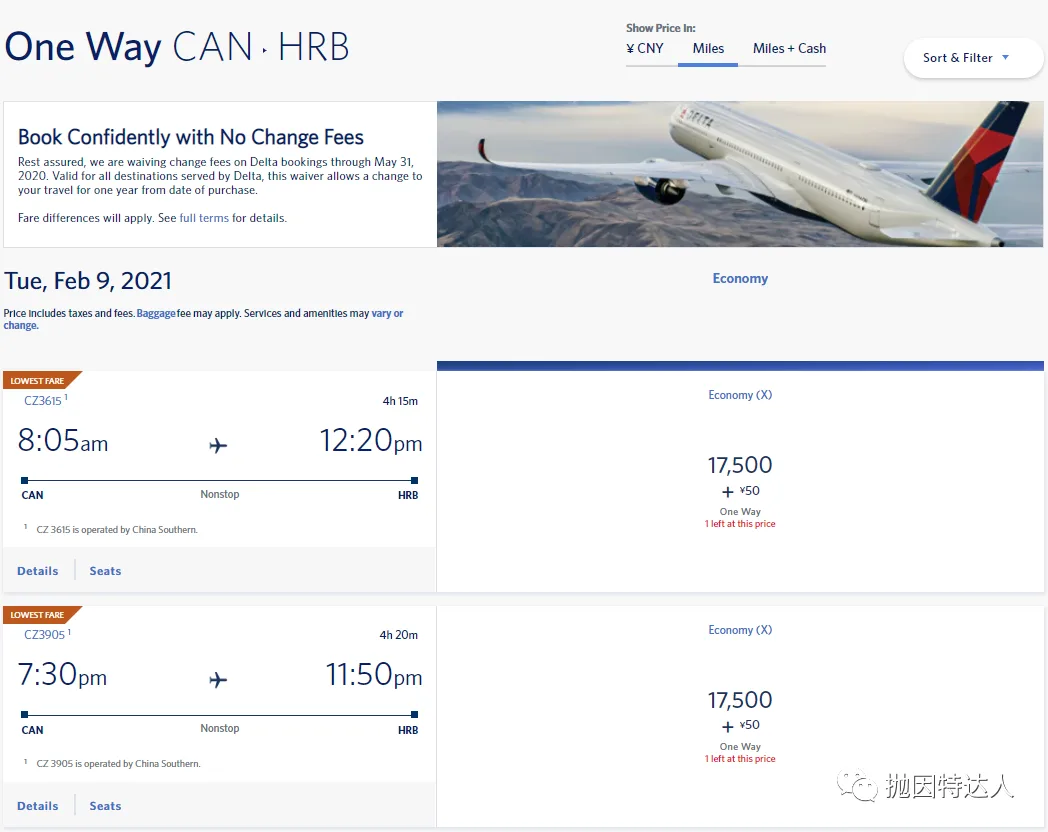The height and width of the screenshot is (832, 1048).
Task: View Details for flight CZ3615
Action: pyautogui.click(x=37, y=571)
